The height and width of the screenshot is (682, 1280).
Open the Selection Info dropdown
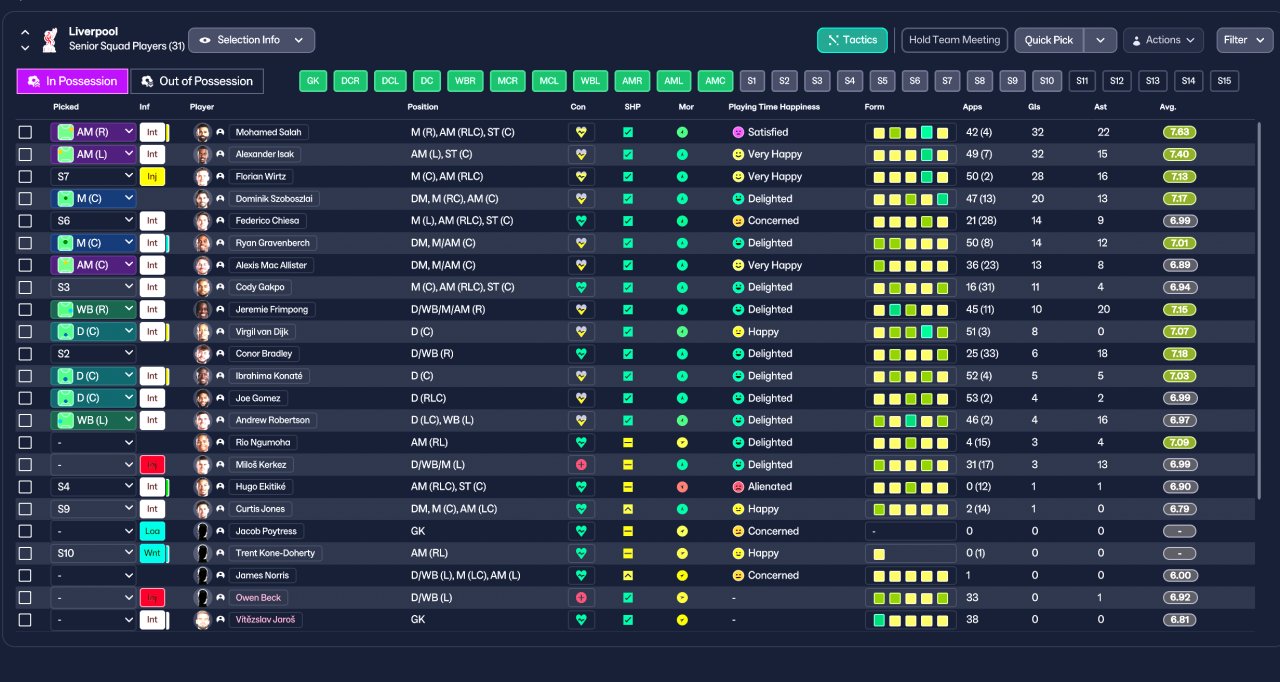[251, 40]
